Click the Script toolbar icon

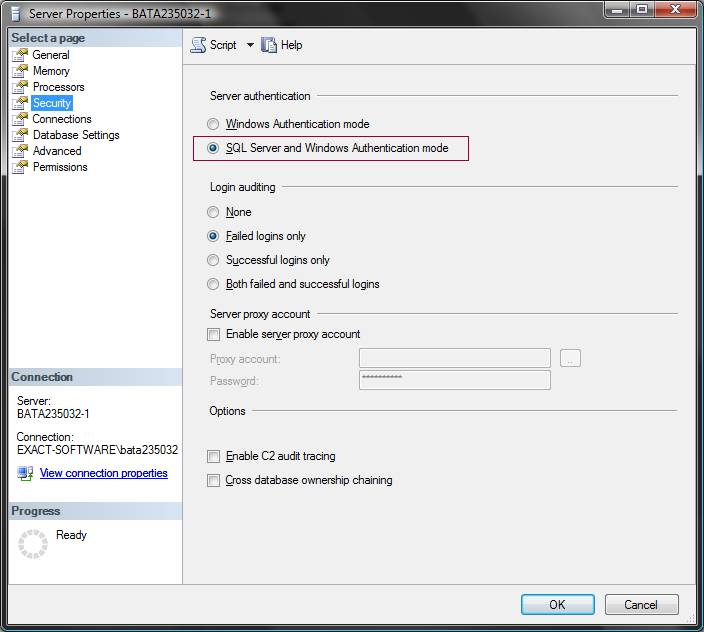coord(198,45)
